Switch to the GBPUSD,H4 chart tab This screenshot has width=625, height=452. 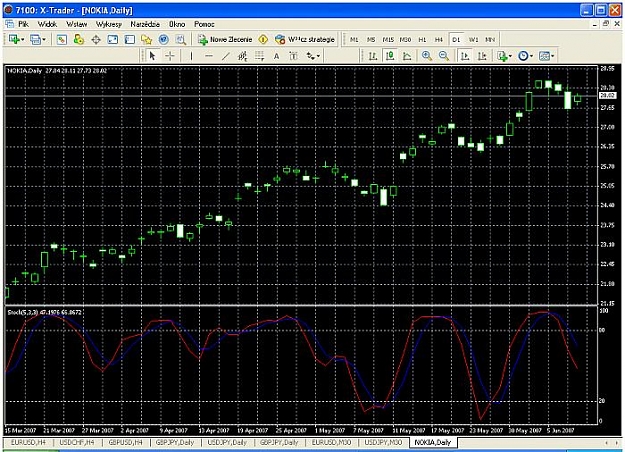(x=126, y=442)
